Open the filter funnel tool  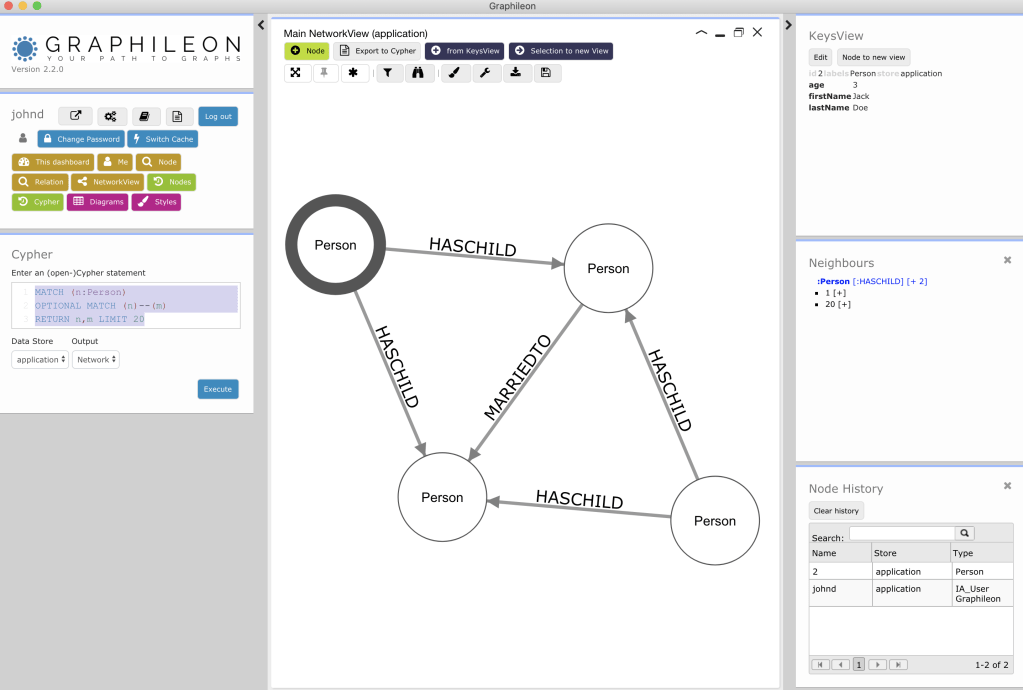(390, 73)
